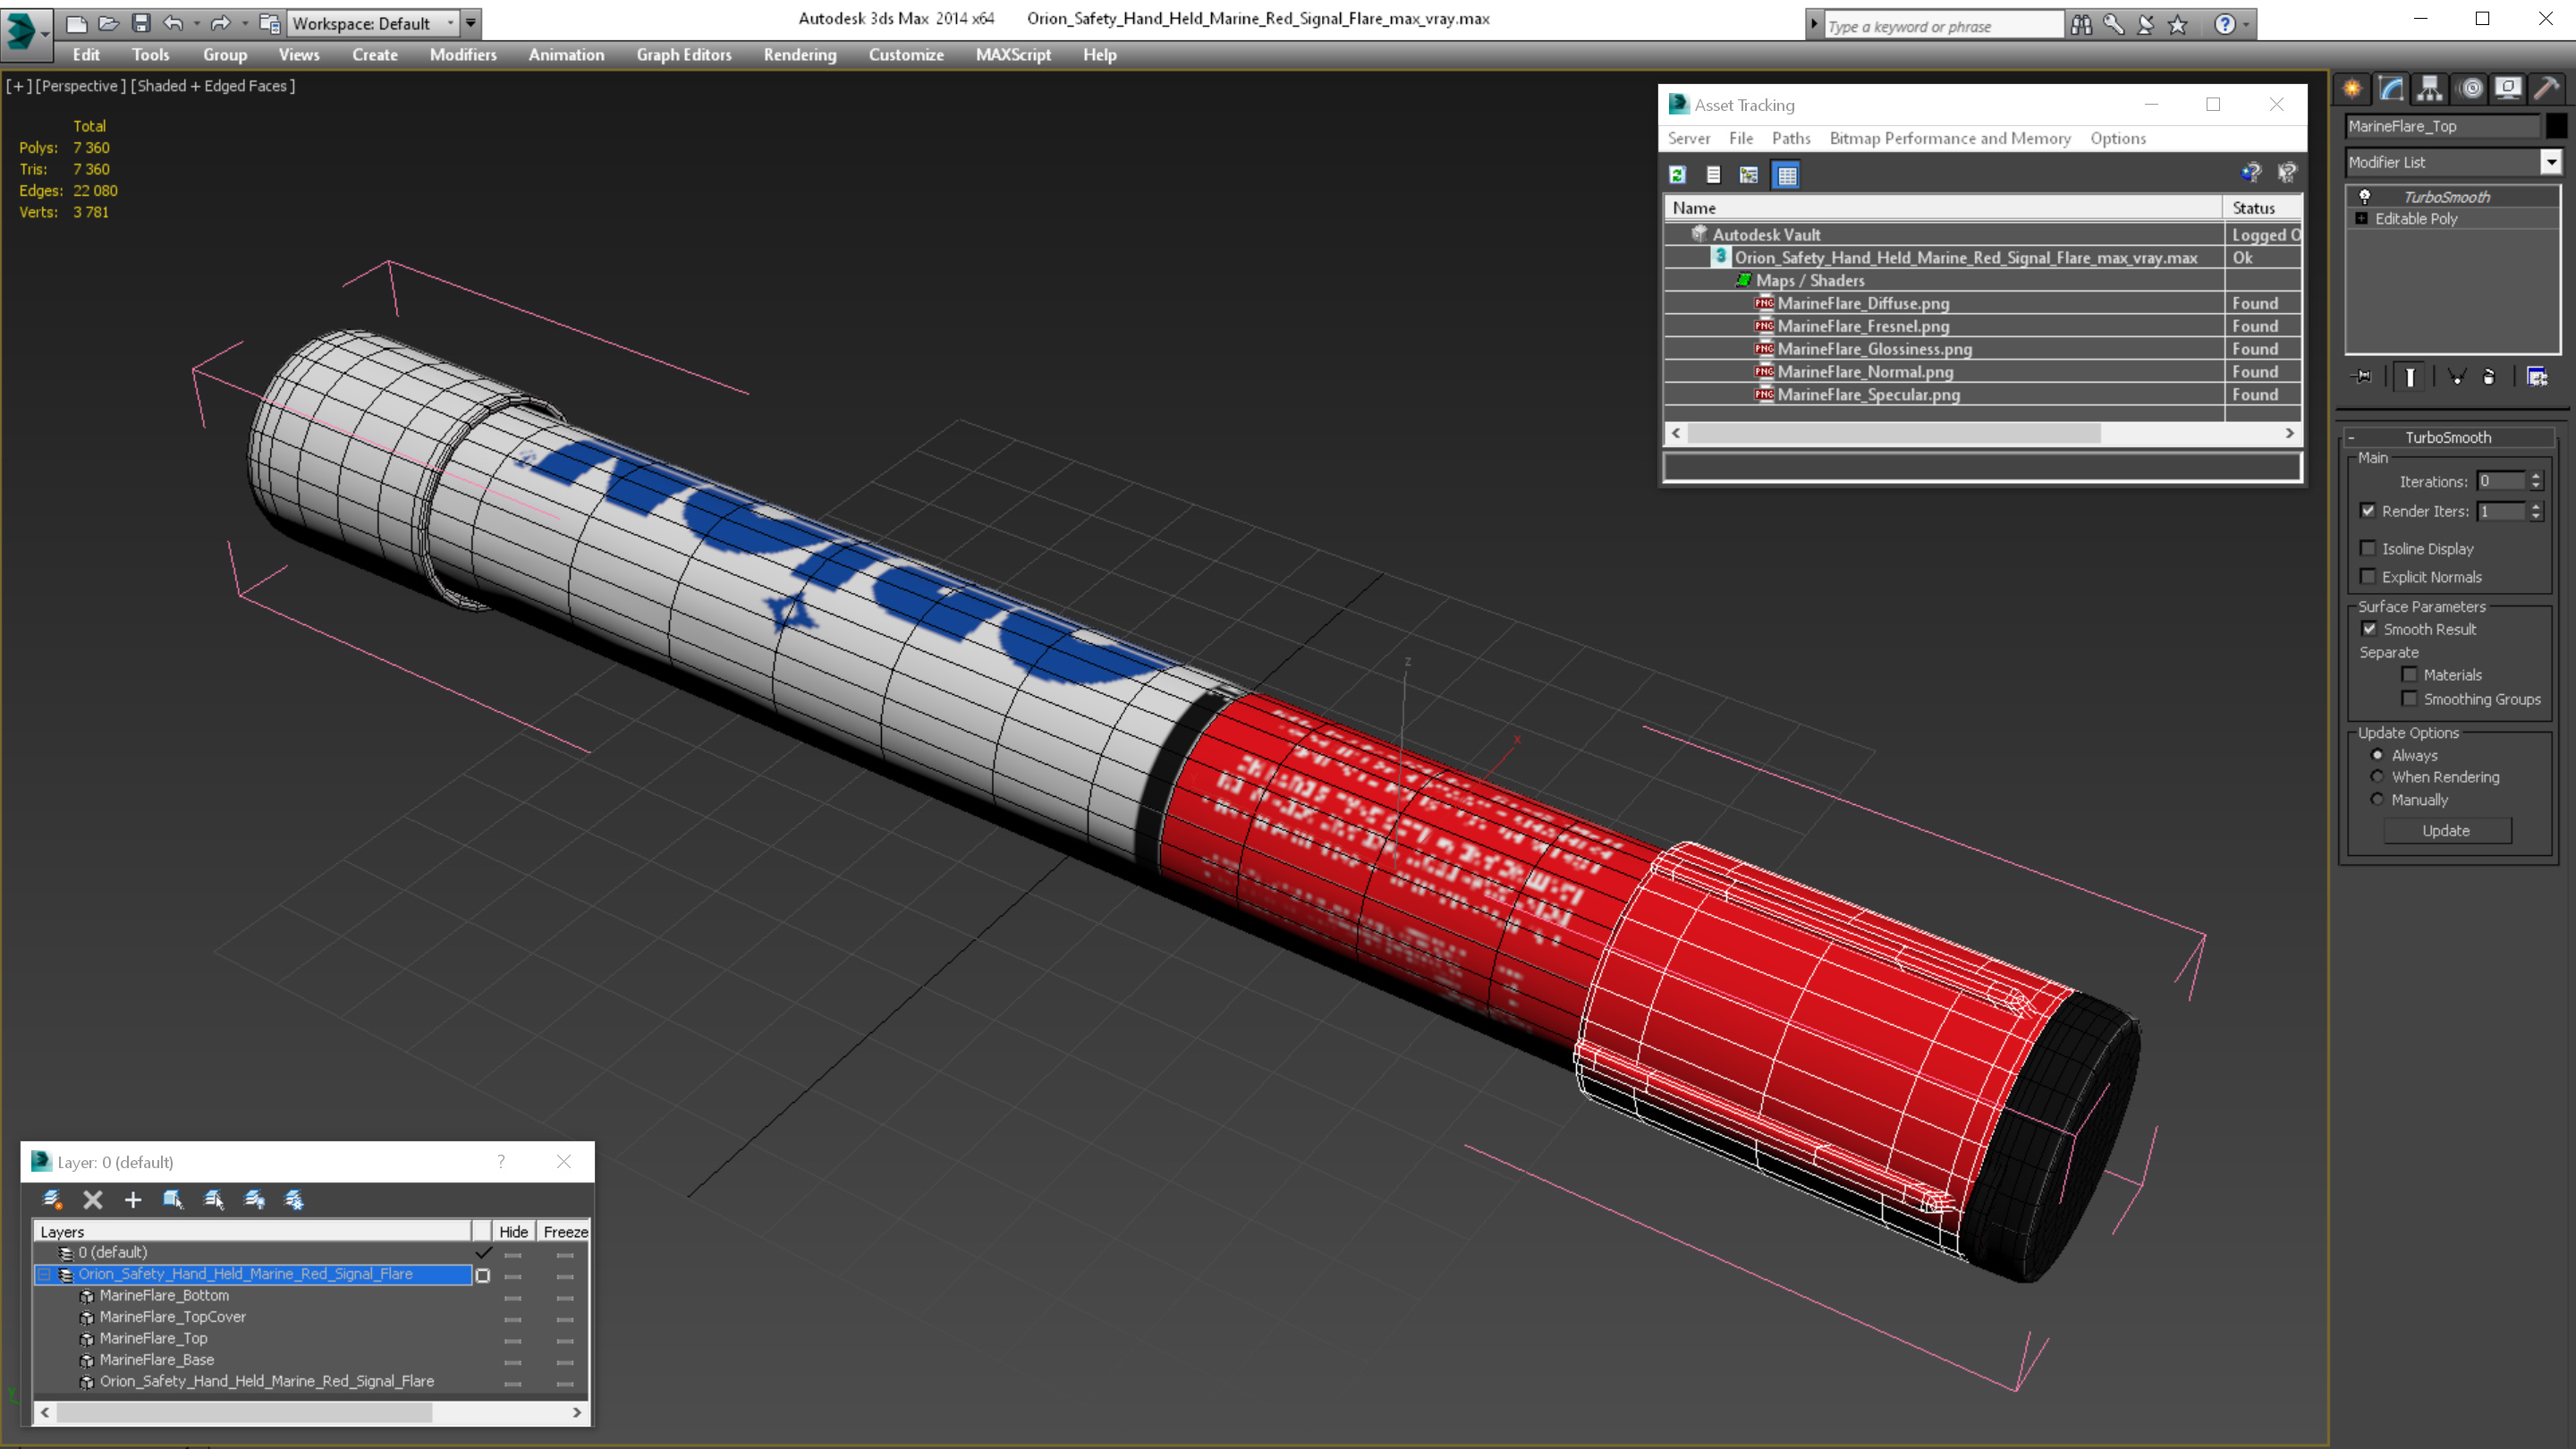Select the Always update radio option
The height and width of the screenshot is (1449, 2576).
2377,755
